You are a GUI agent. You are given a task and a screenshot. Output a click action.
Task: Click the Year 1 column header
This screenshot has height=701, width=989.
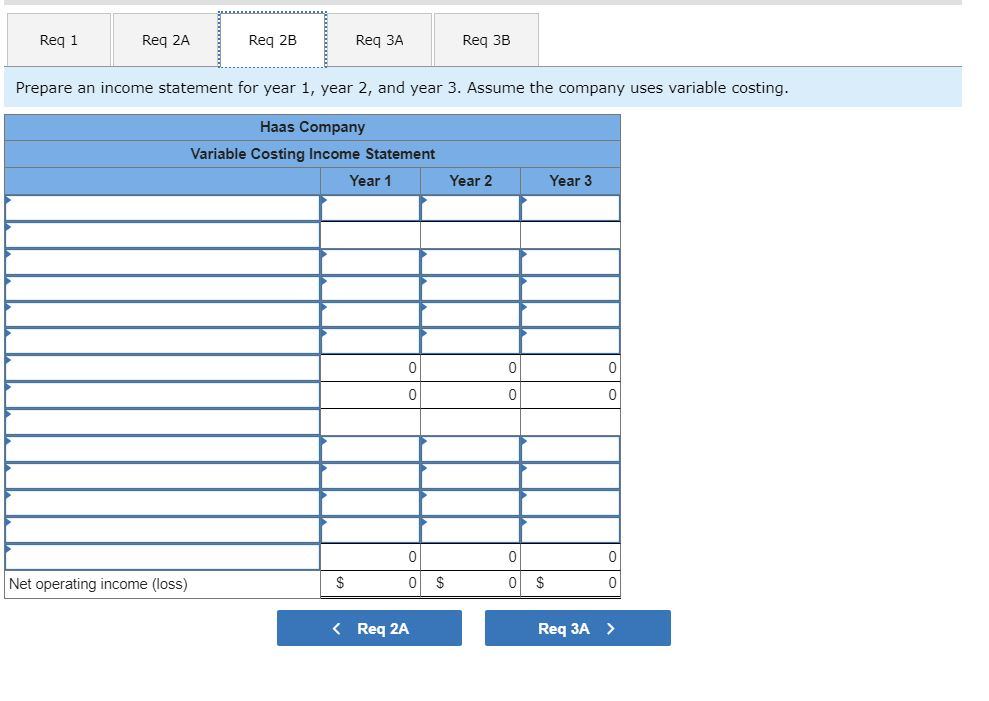[x=370, y=181]
